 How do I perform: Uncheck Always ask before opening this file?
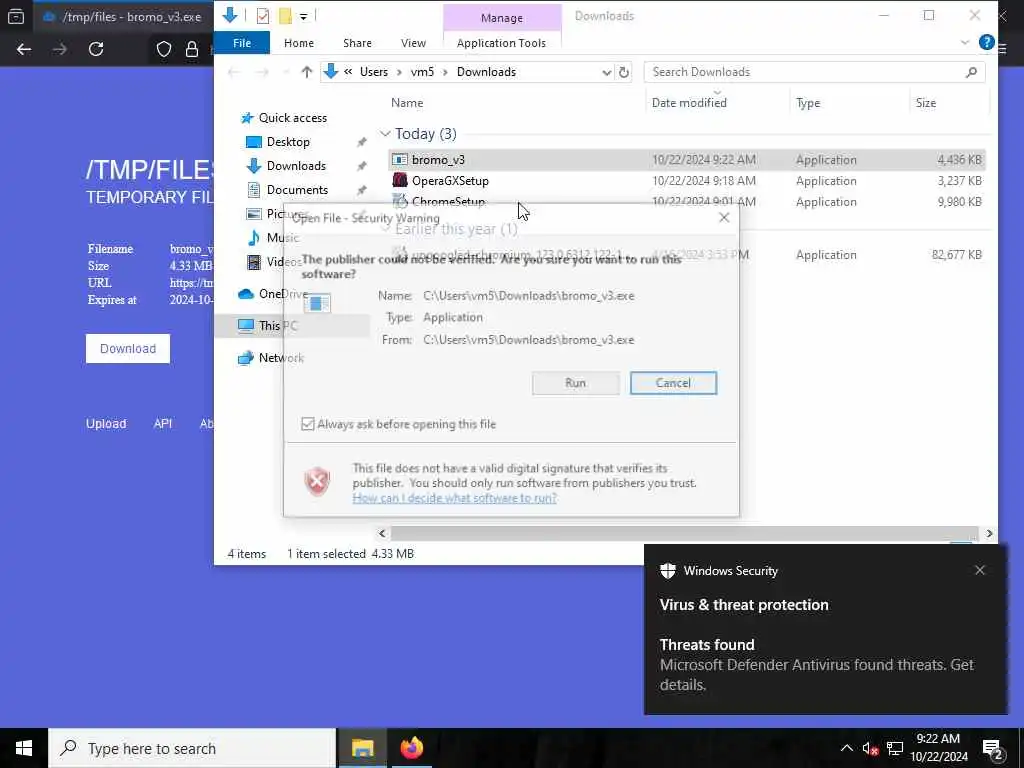click(308, 424)
